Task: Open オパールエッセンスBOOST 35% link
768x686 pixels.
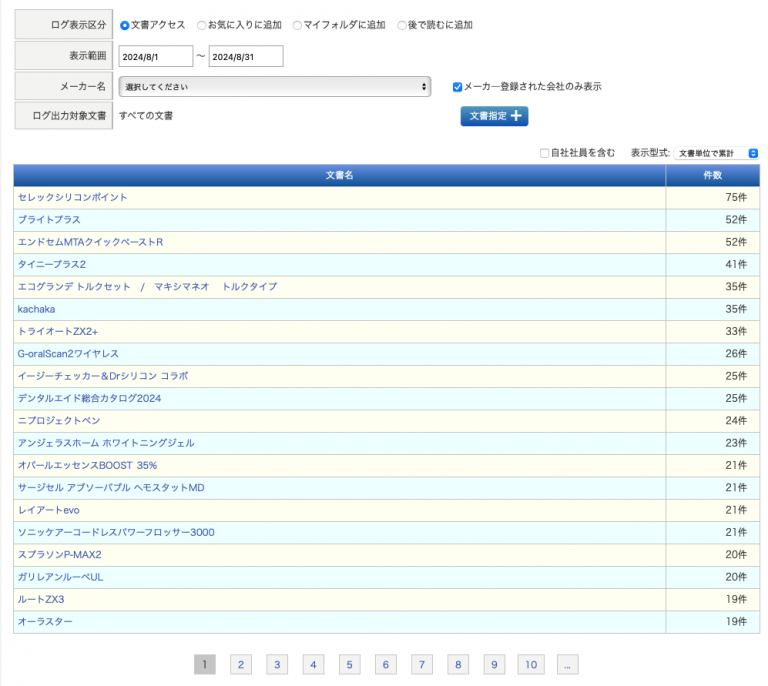Action: (87, 465)
